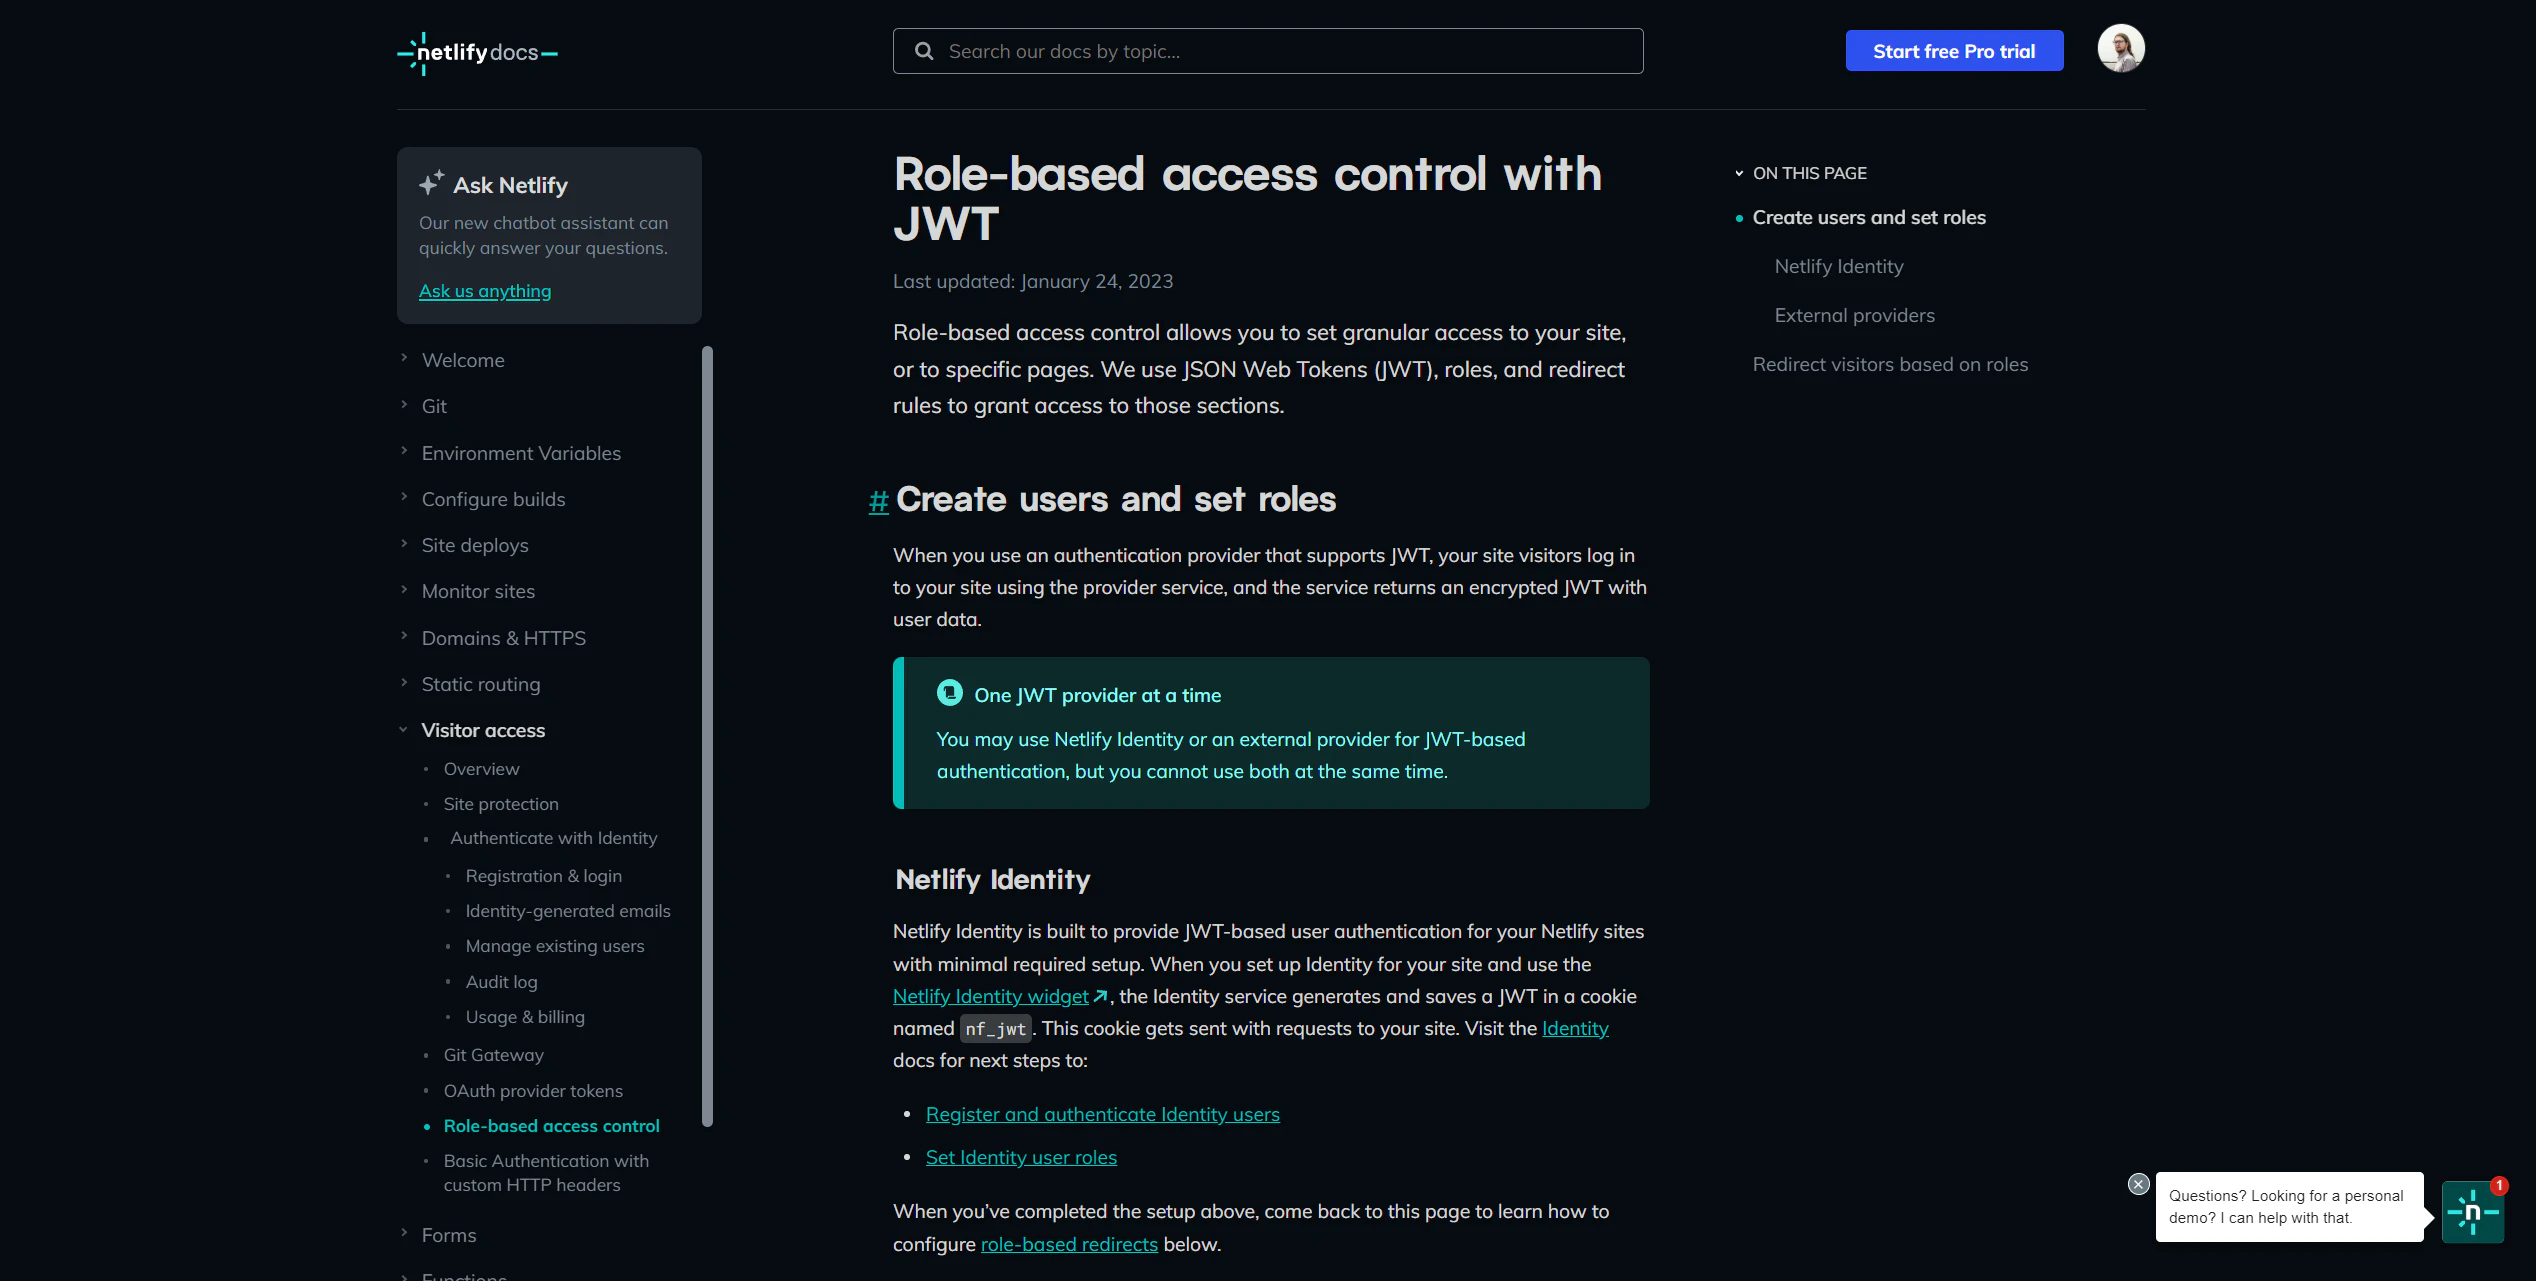2536x1281 pixels.
Task: Click the red notification badge on chat
Action: pyautogui.click(x=2499, y=1185)
